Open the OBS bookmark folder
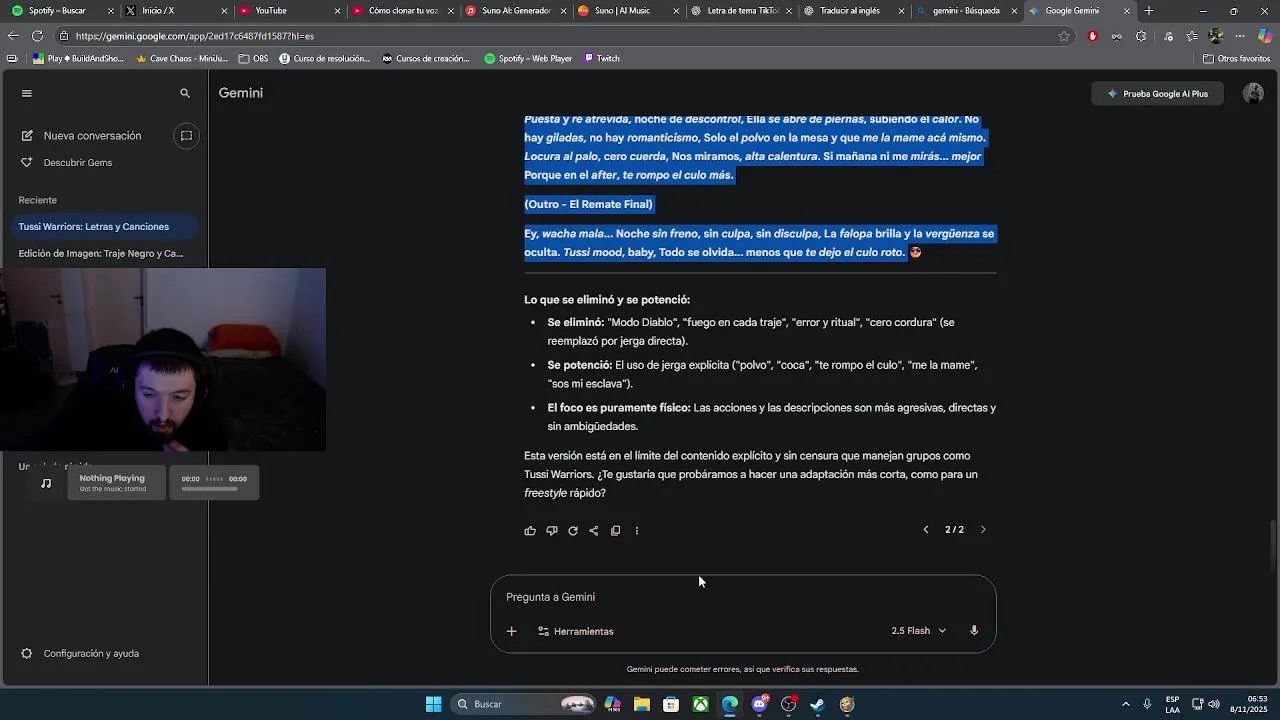 click(253, 59)
